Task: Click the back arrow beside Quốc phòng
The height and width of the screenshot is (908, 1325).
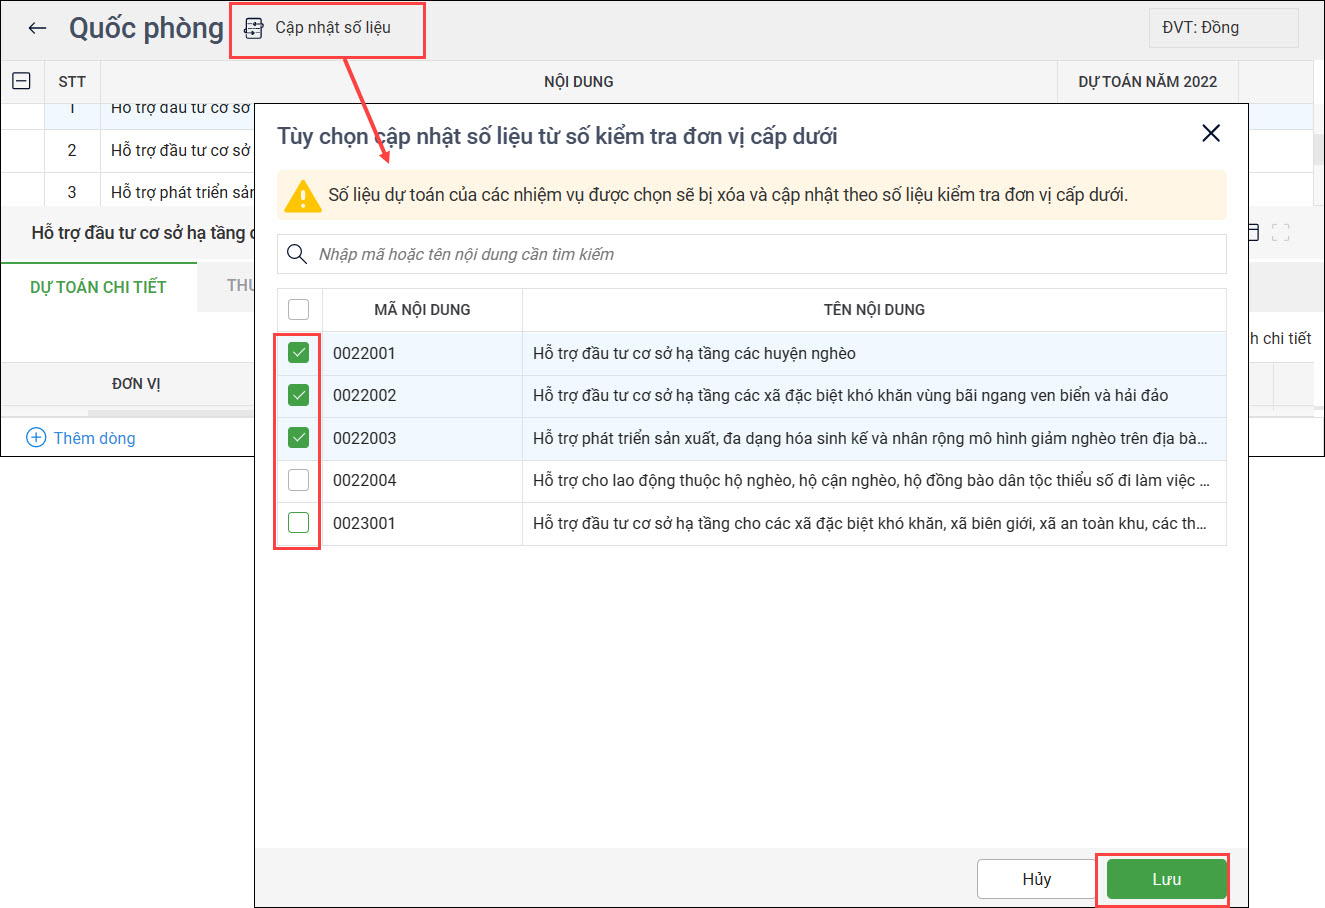Action: (38, 28)
